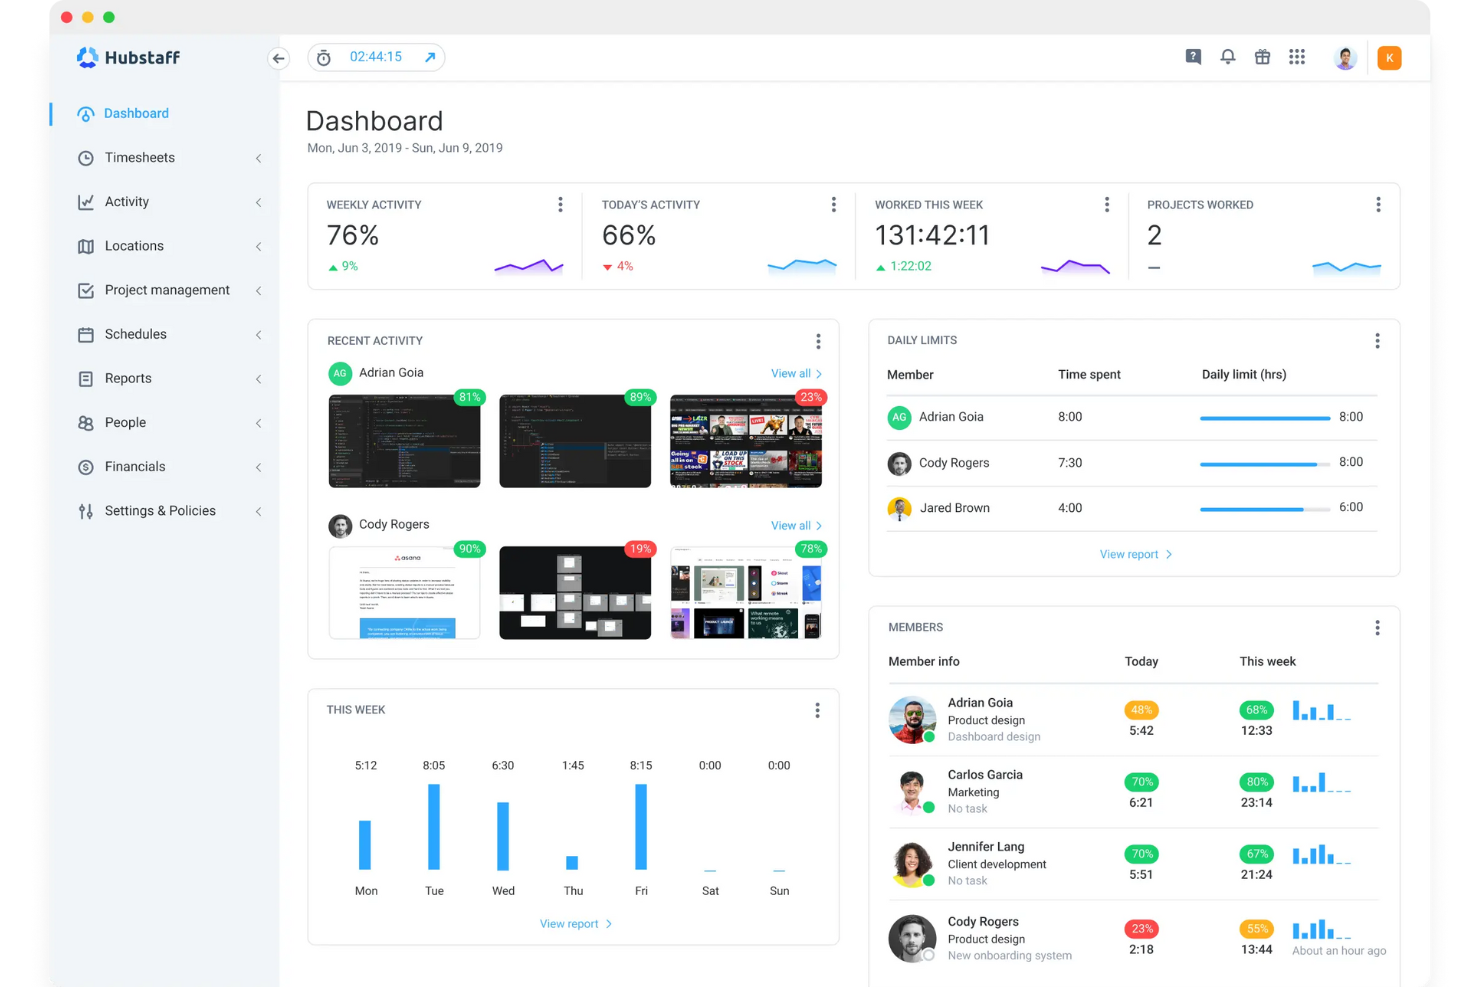This screenshot has width=1480, height=987.
Task: Select the Financials sidebar icon
Action: coord(87,466)
